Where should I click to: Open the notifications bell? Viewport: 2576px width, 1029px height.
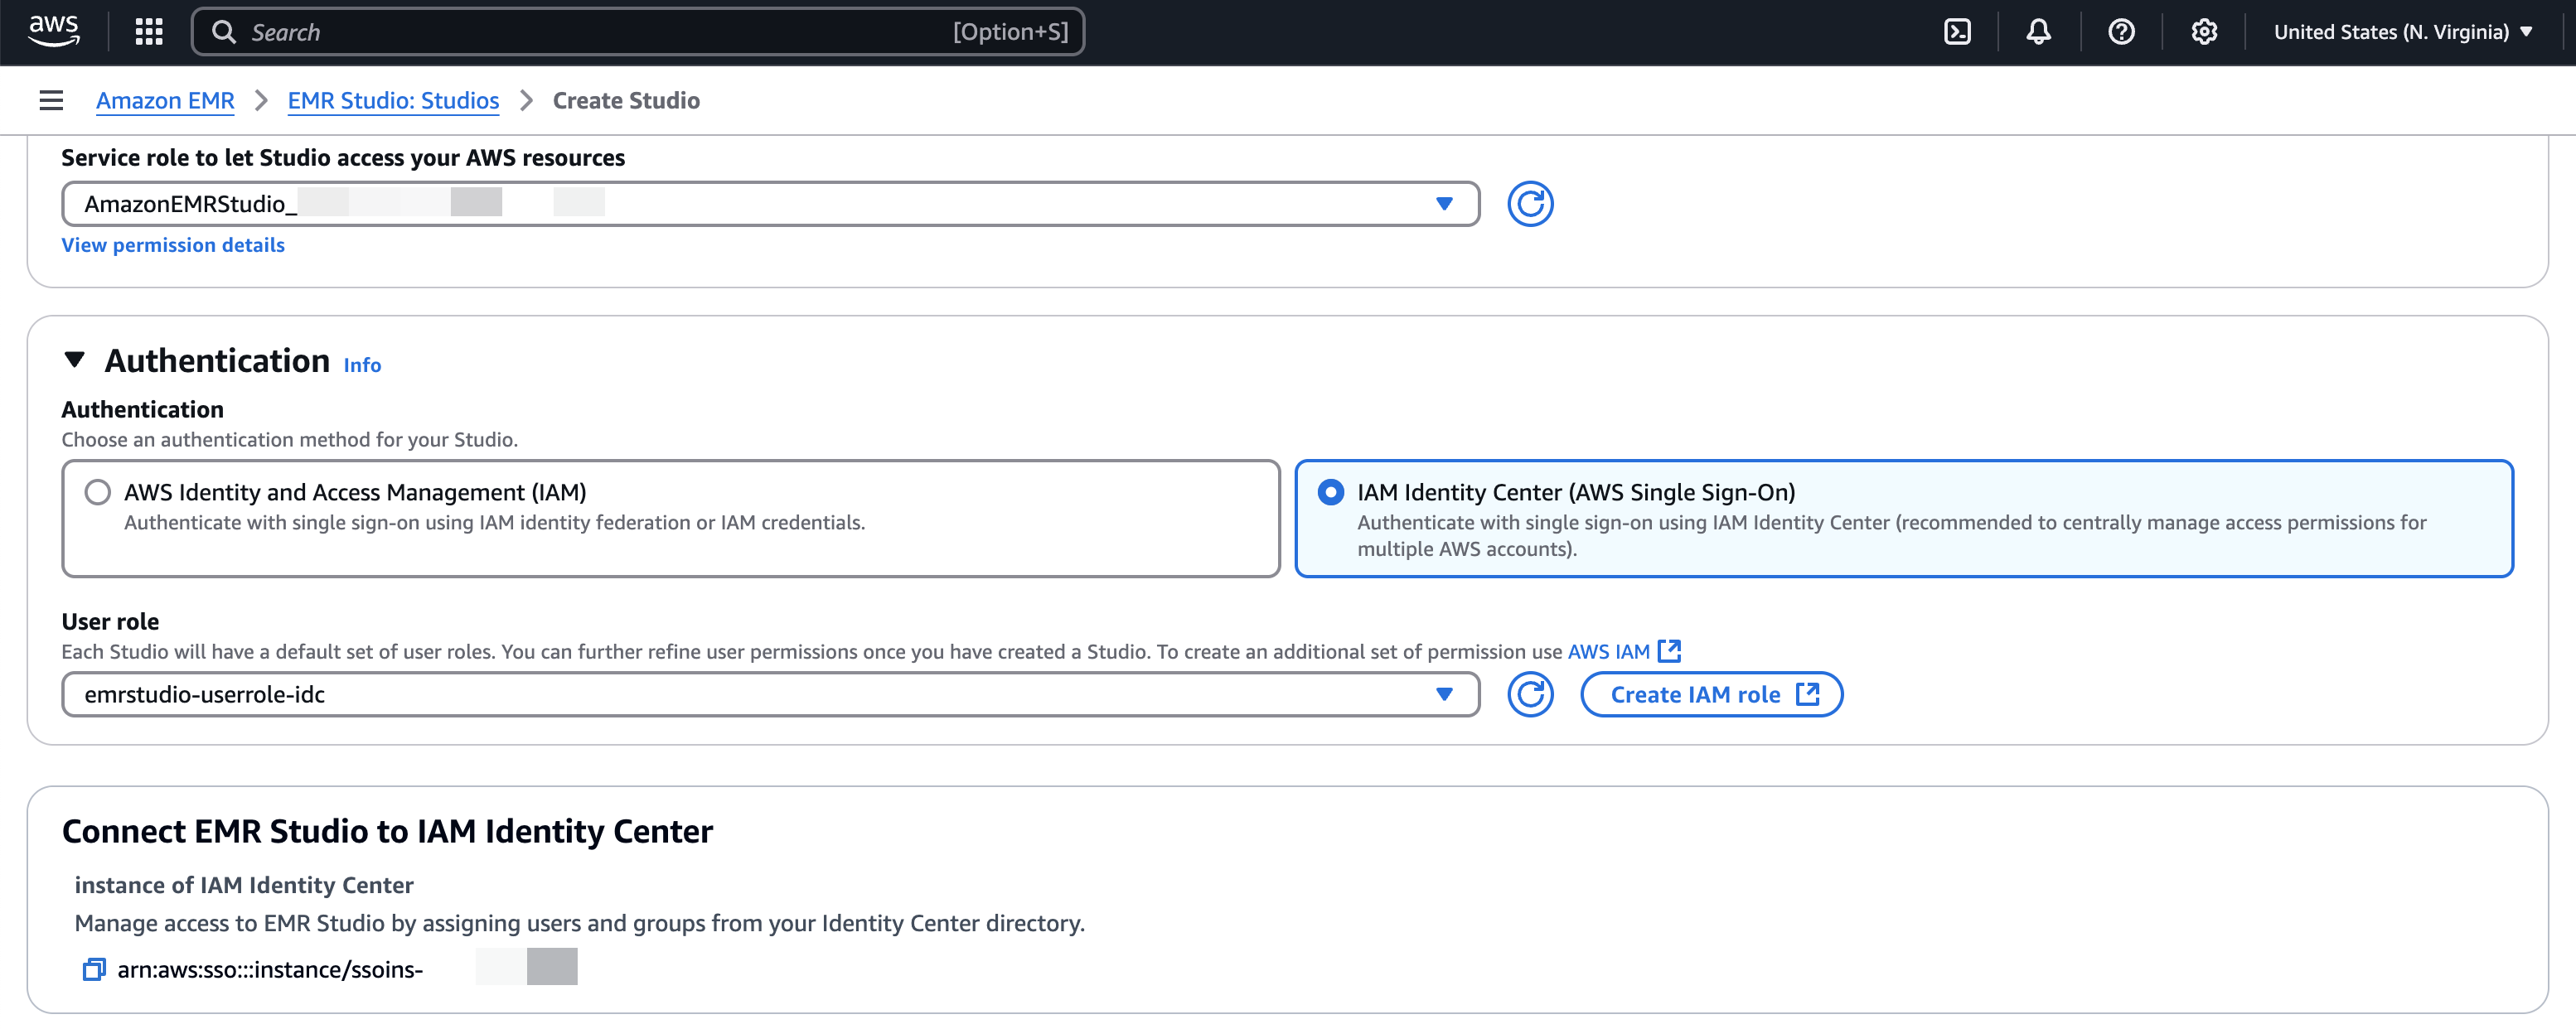[x=2039, y=31]
